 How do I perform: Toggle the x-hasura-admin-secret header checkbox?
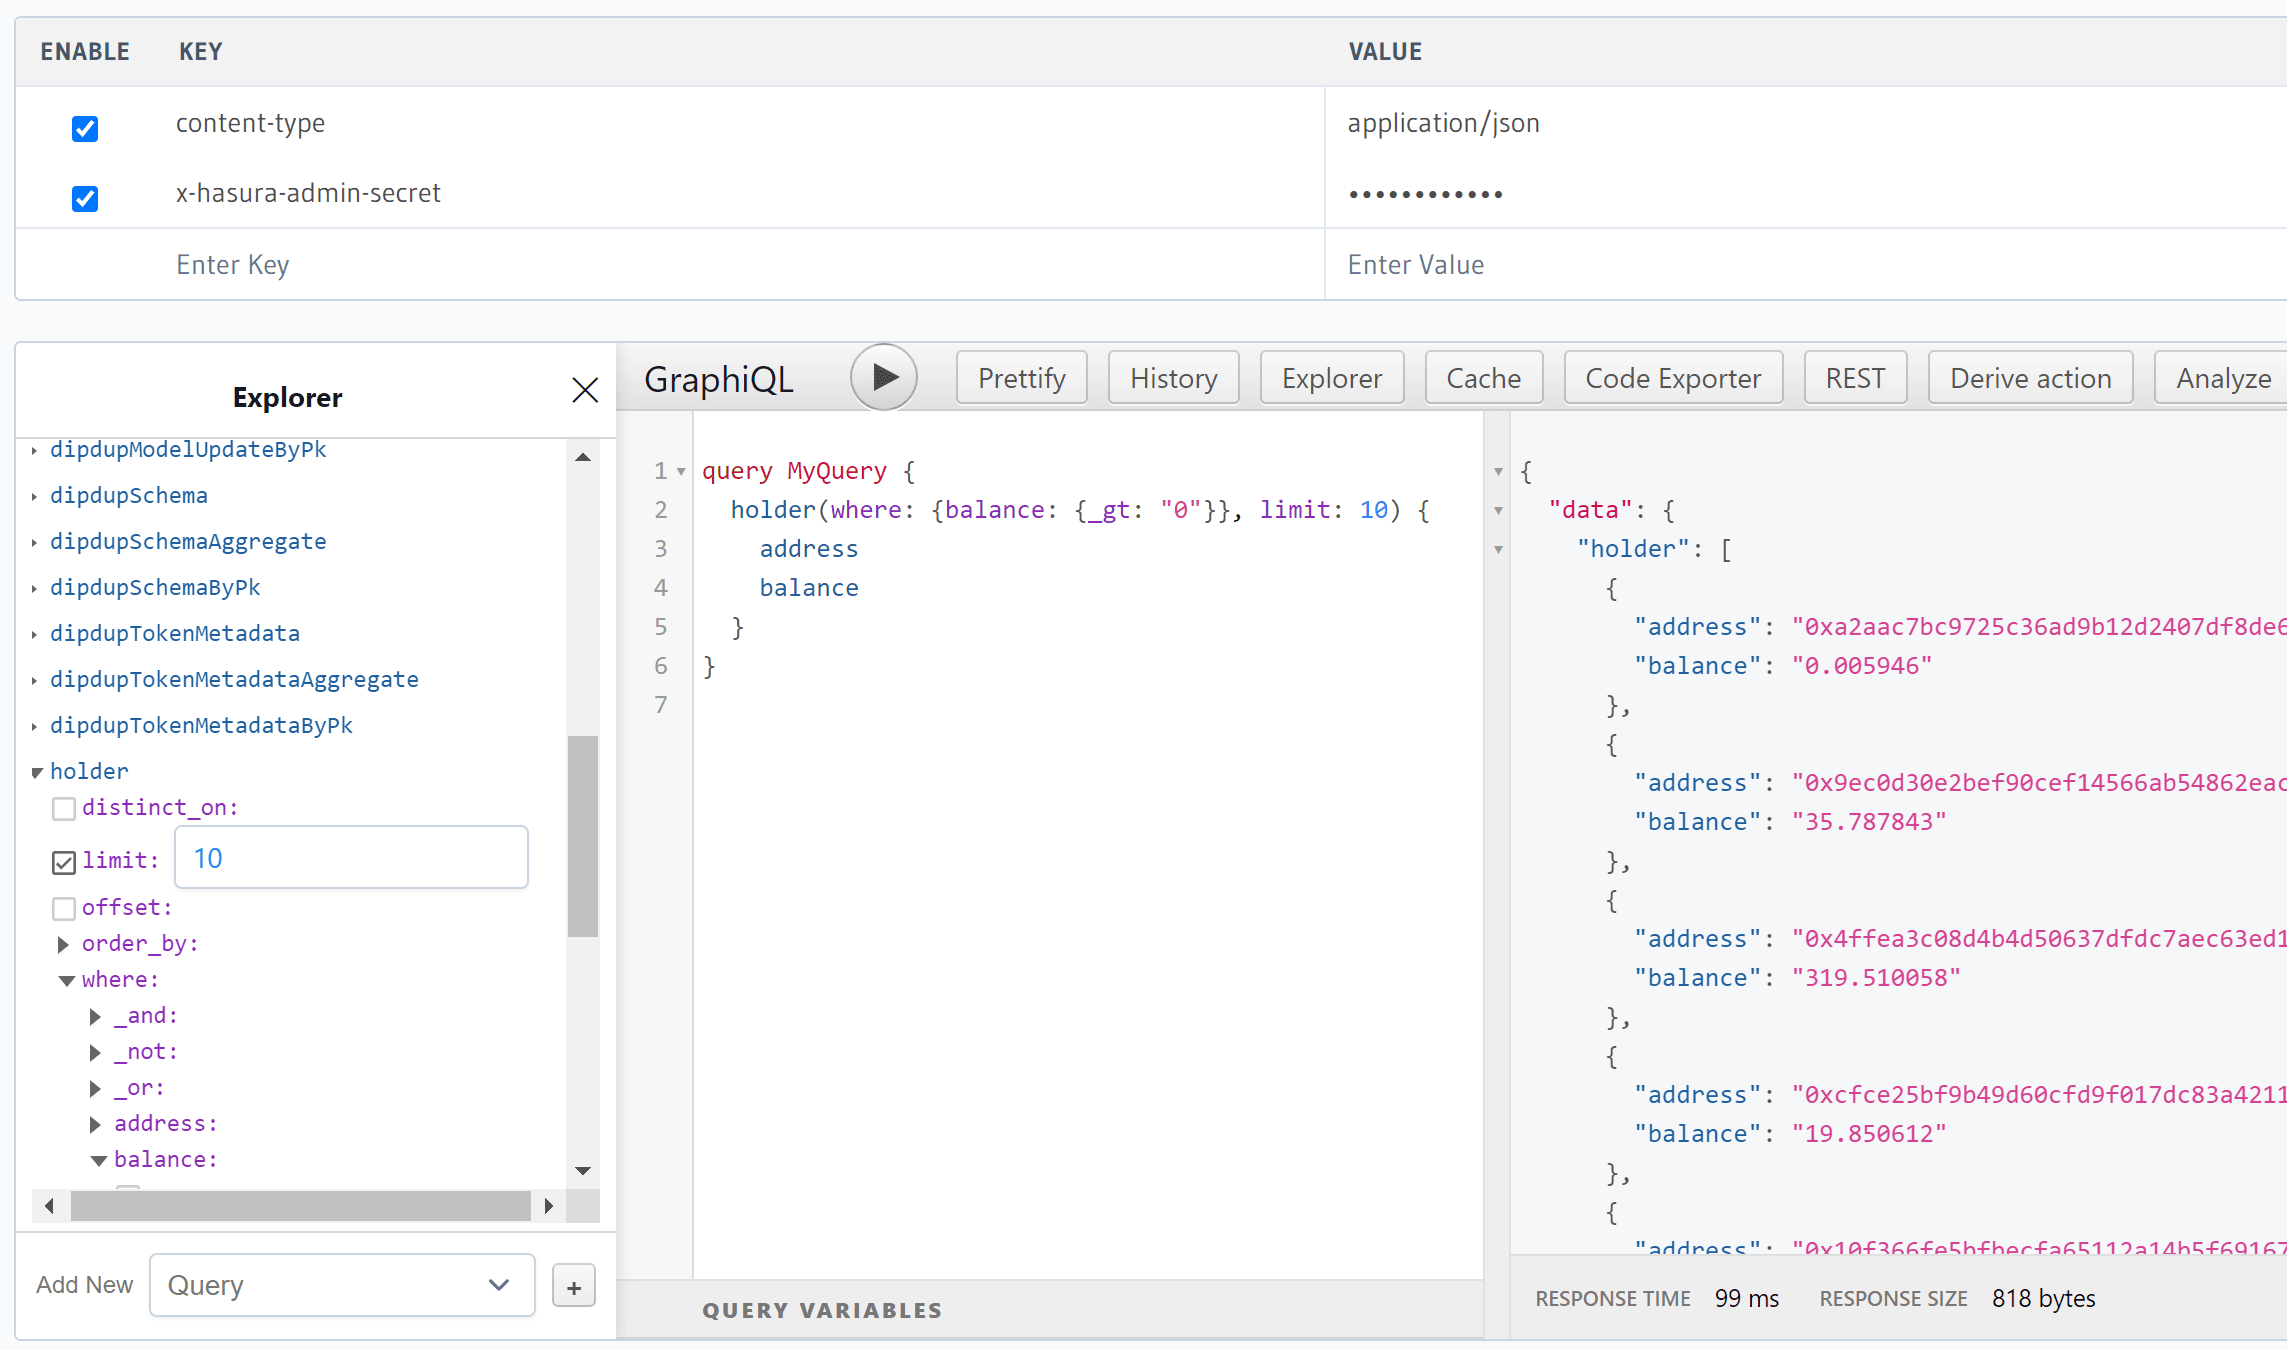85,193
